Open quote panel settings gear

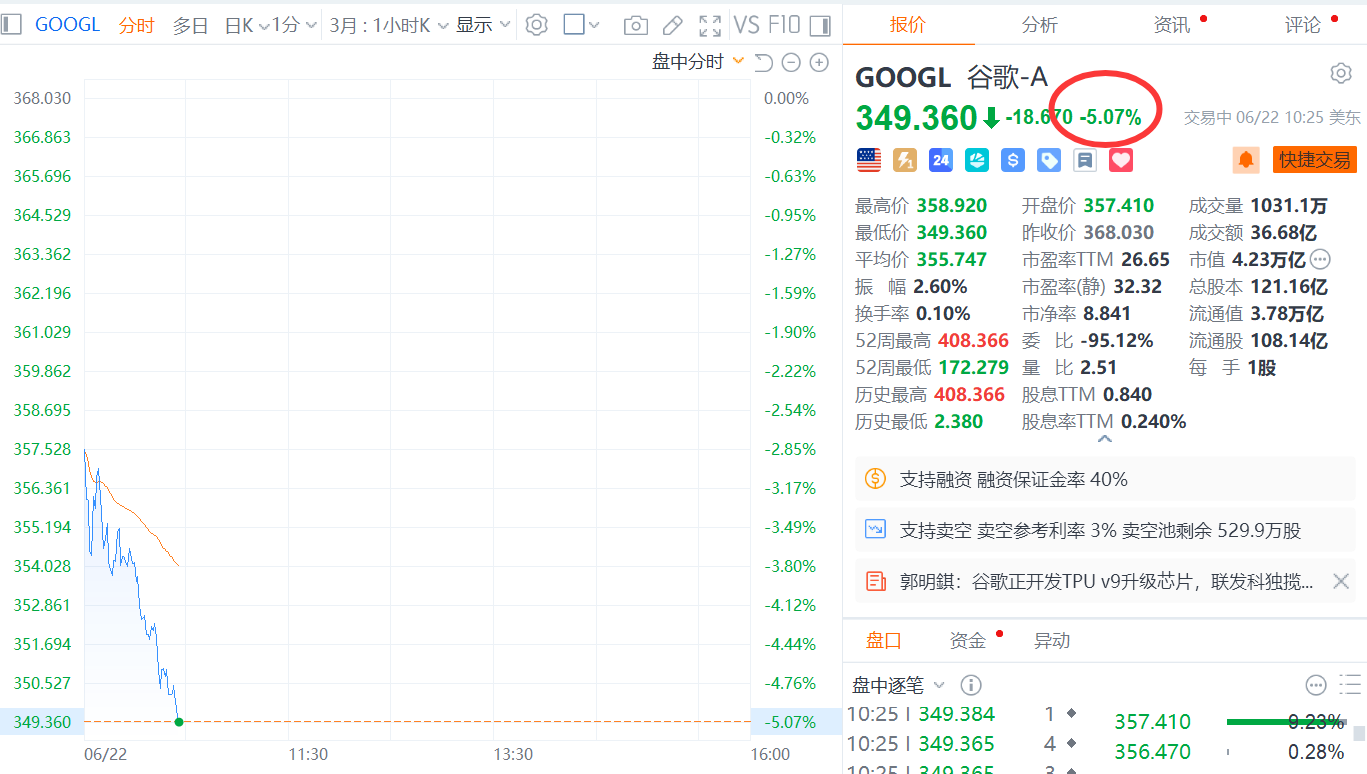pos(1341,73)
